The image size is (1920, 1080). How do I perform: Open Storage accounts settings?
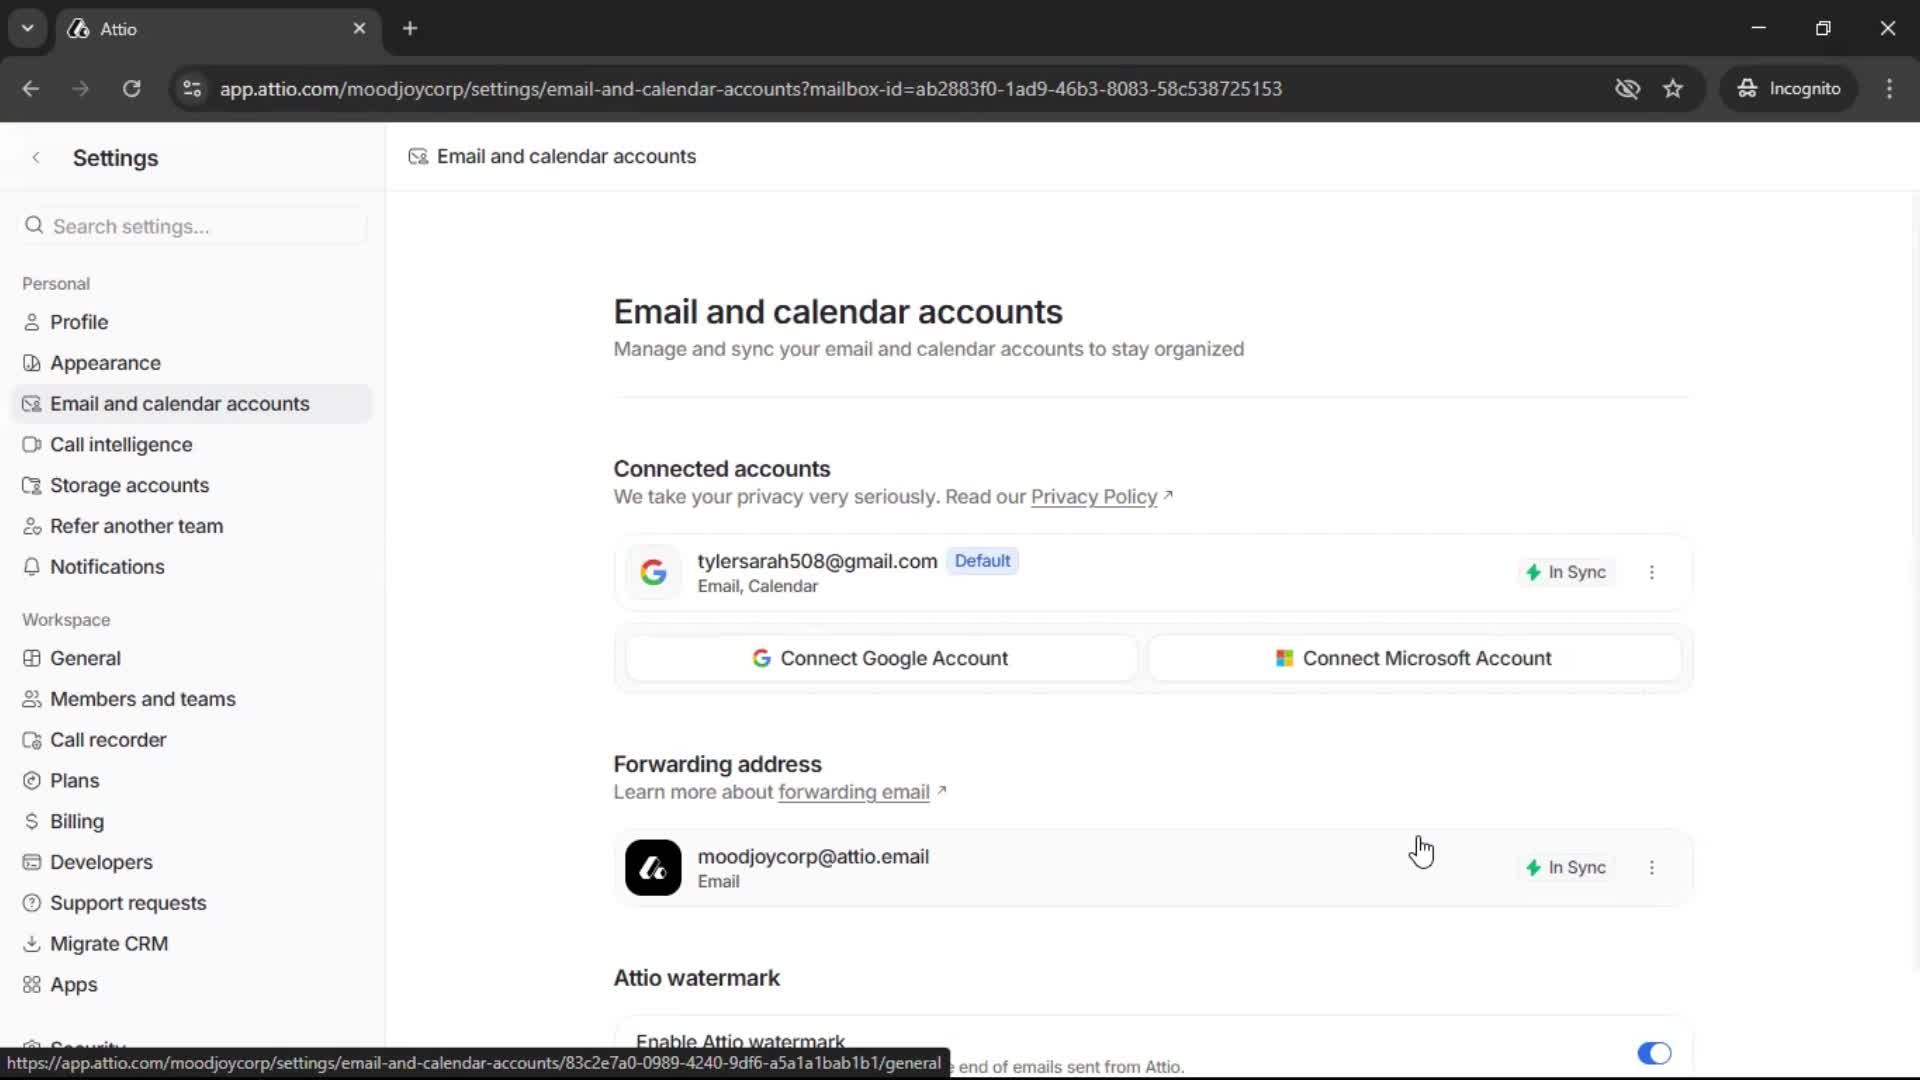pos(128,485)
